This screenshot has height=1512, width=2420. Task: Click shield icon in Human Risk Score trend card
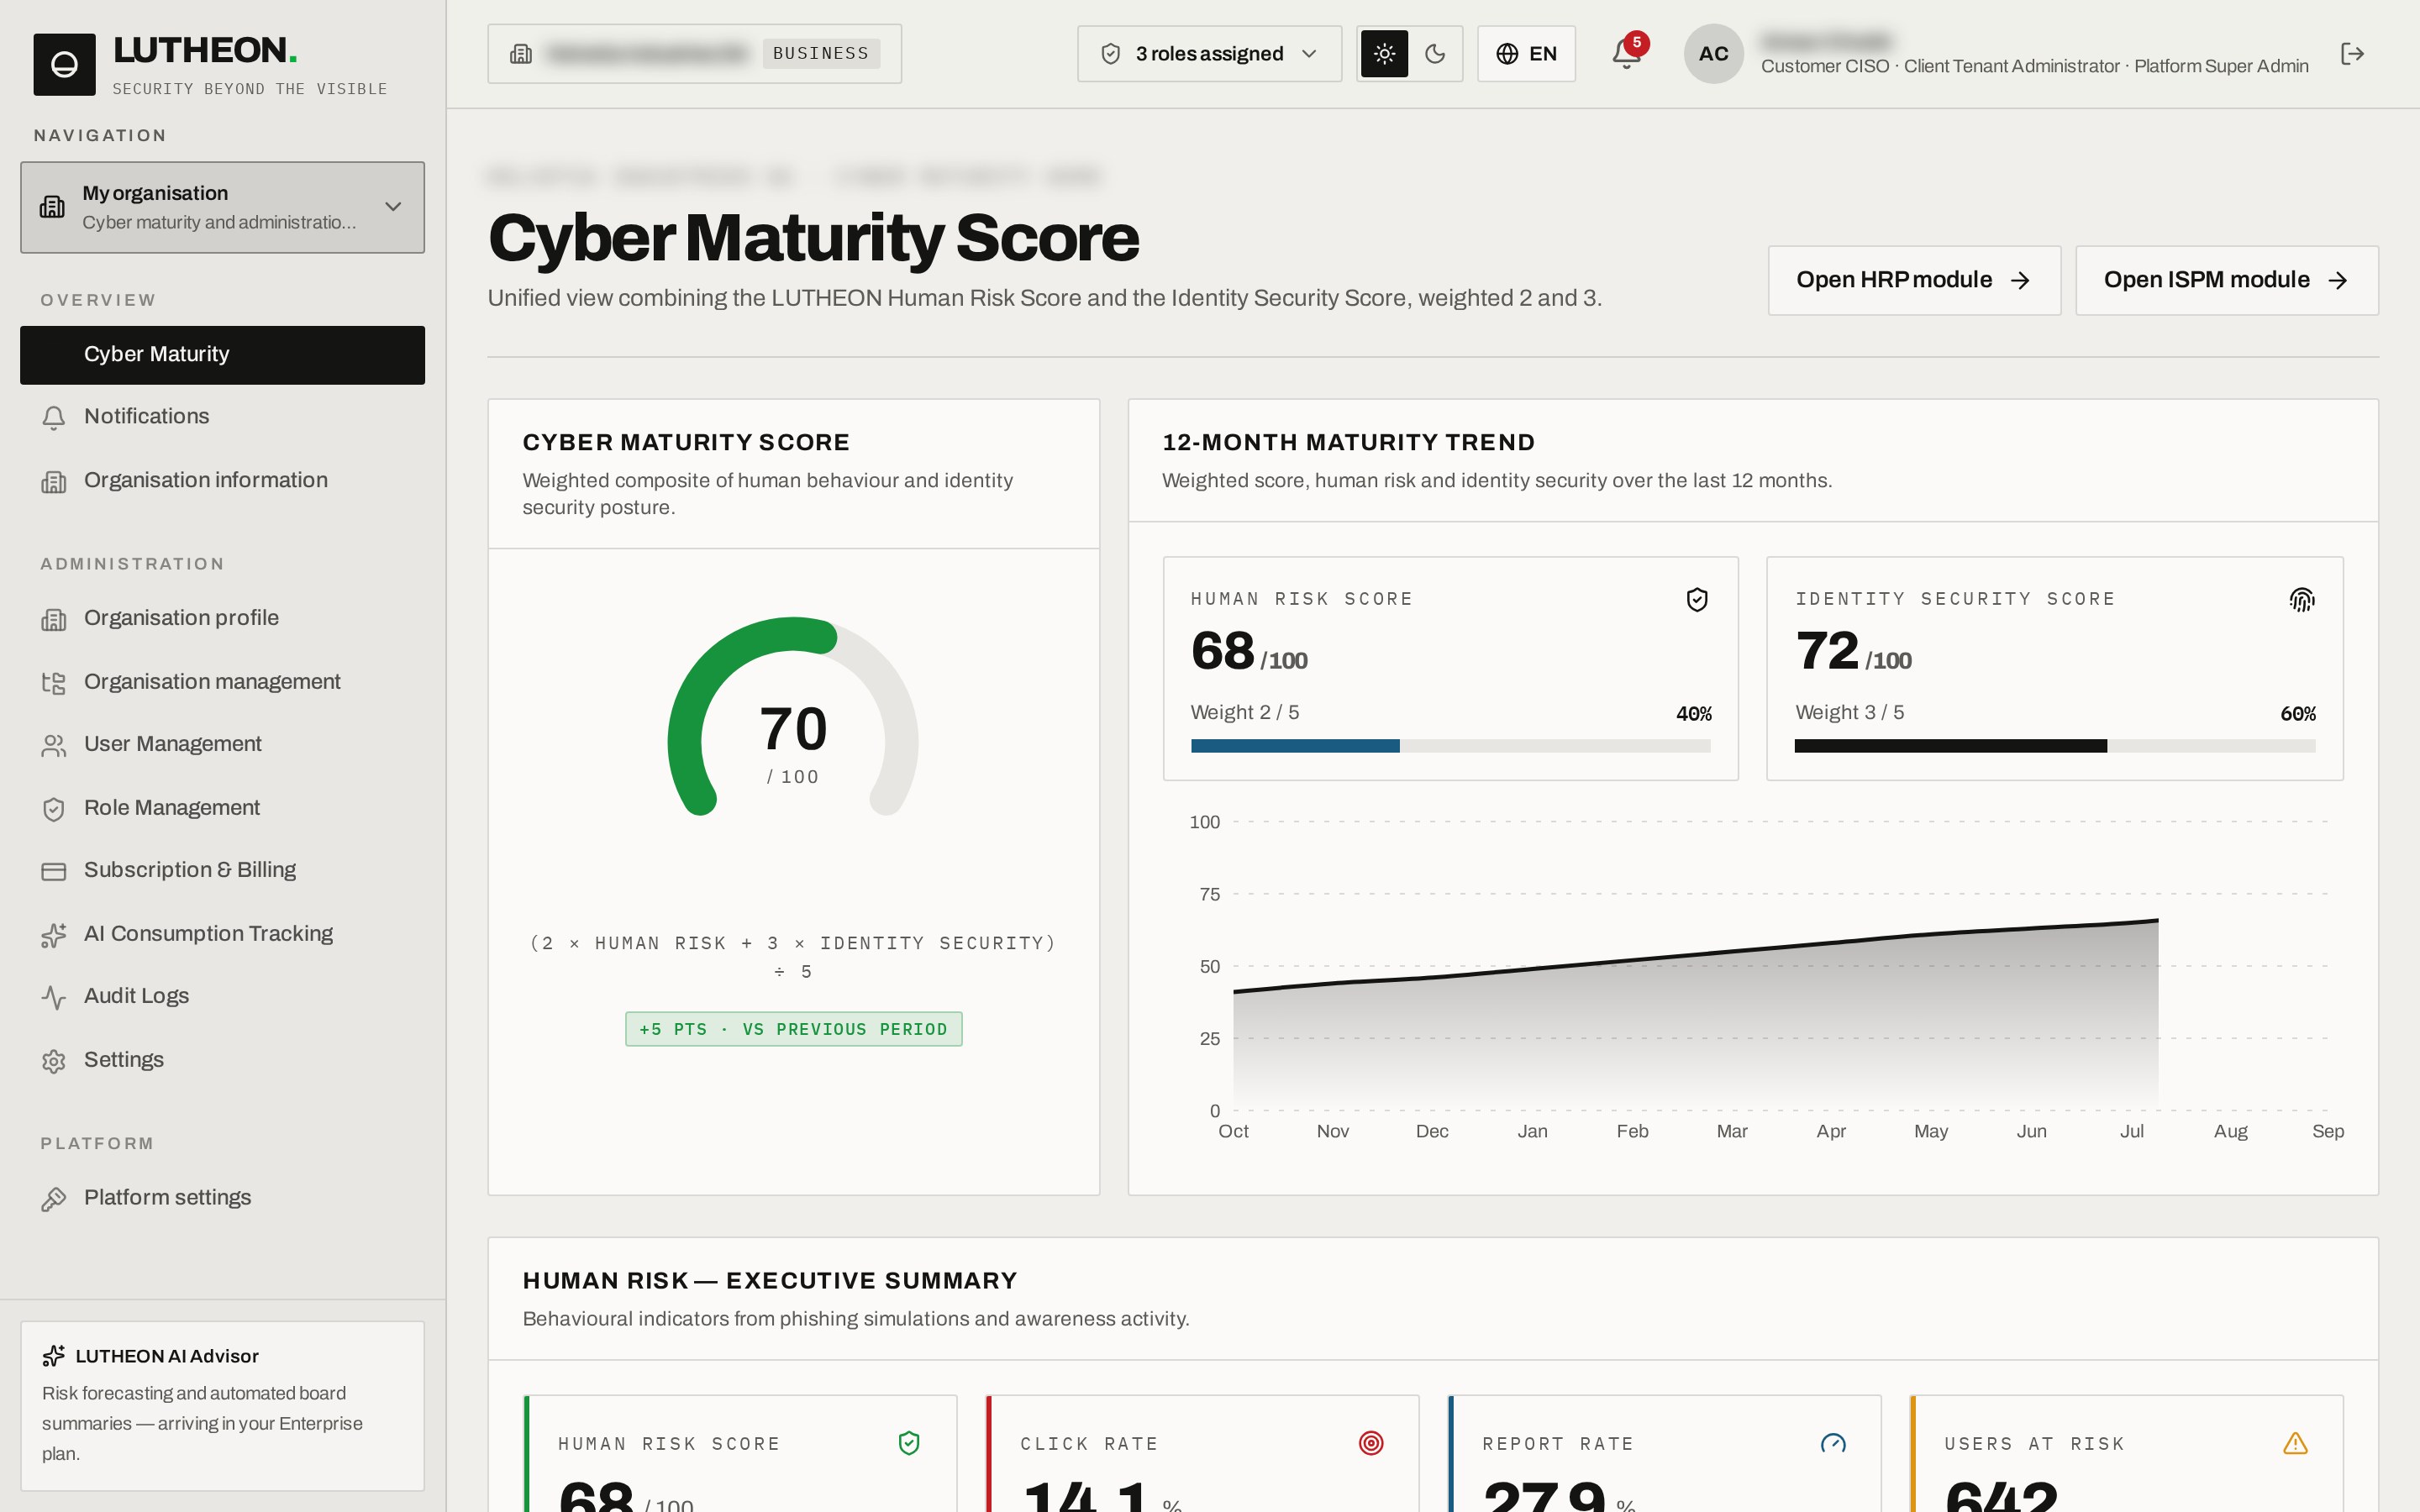tap(1697, 599)
